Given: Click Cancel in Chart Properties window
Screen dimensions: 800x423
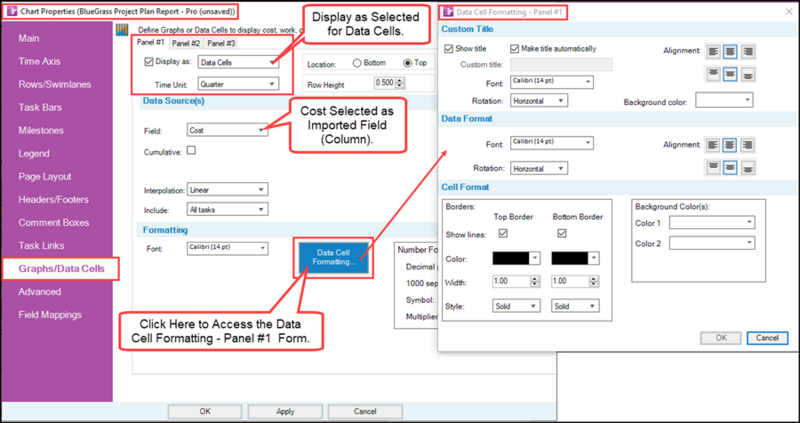Looking at the screenshot, I should pyautogui.click(x=365, y=411).
